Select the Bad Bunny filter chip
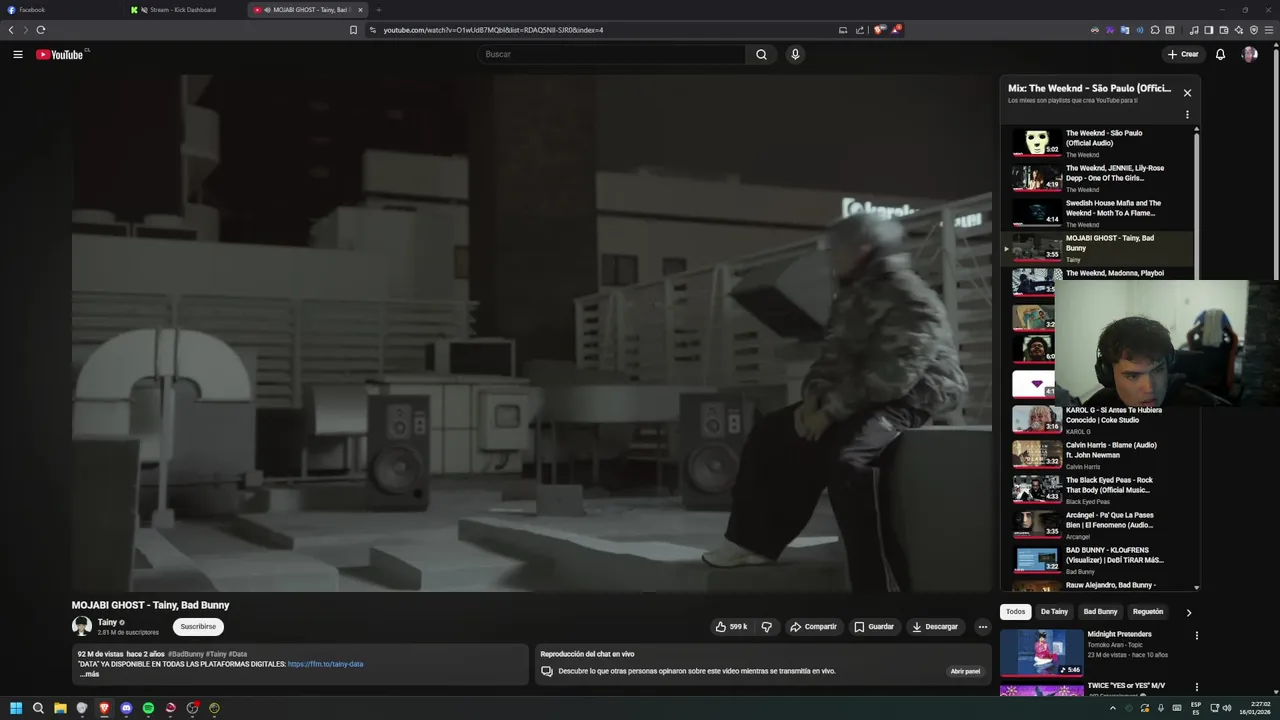 tap(1100, 612)
